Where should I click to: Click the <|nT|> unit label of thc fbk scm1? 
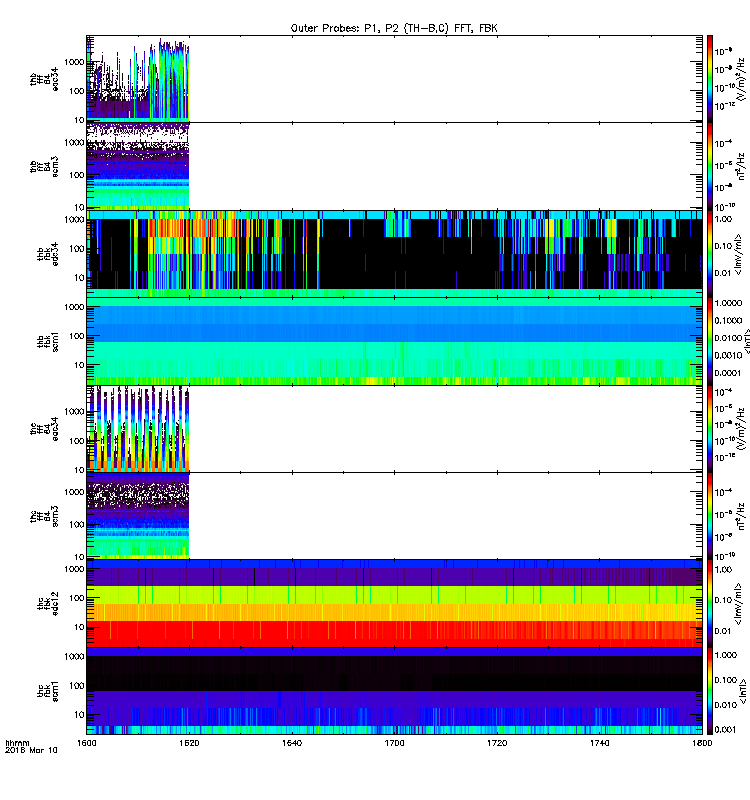[743, 691]
